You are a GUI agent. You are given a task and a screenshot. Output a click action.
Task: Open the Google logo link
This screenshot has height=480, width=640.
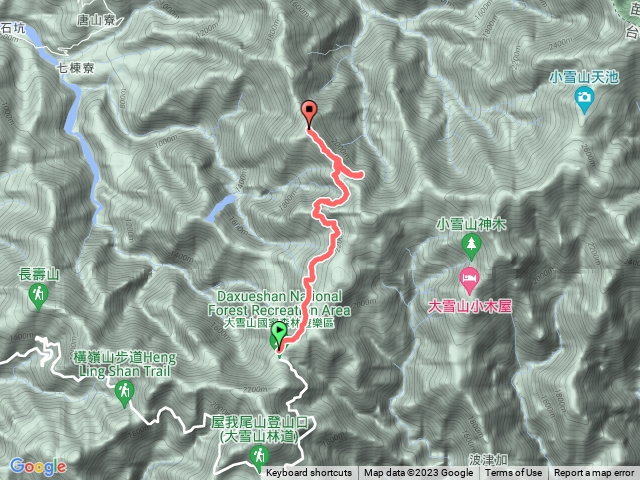click(x=38, y=467)
